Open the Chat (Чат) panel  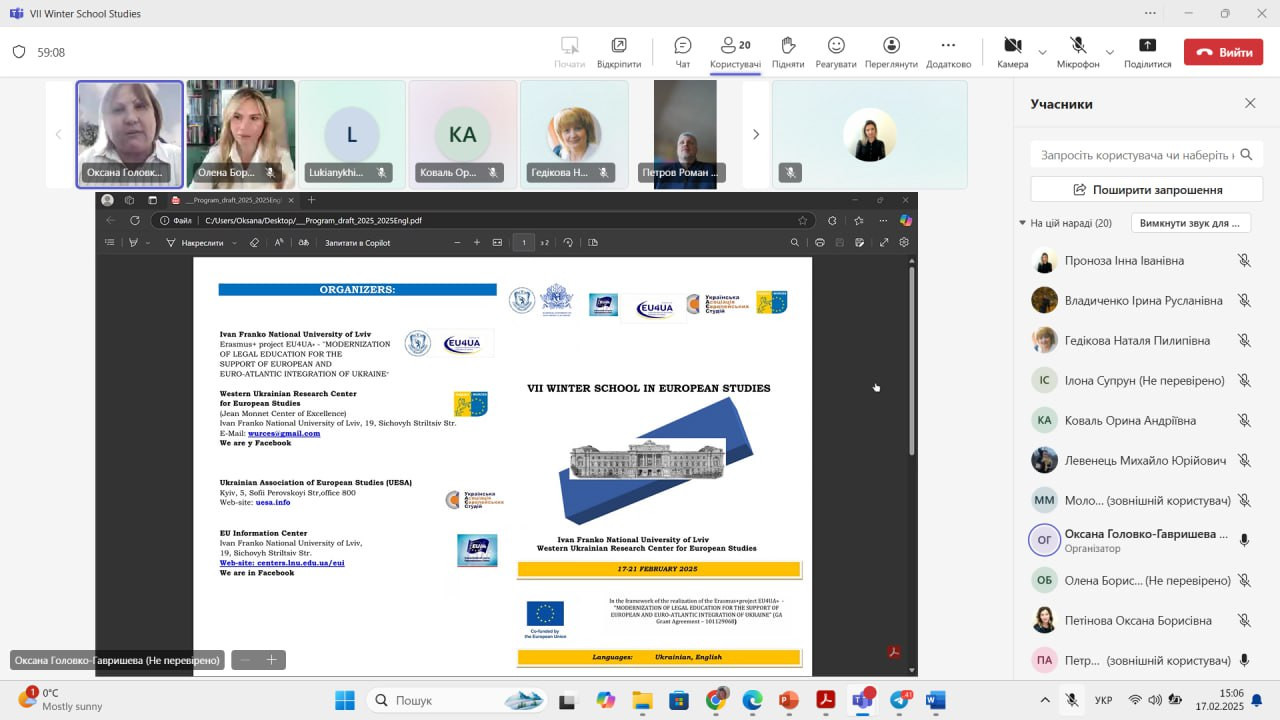click(x=683, y=52)
